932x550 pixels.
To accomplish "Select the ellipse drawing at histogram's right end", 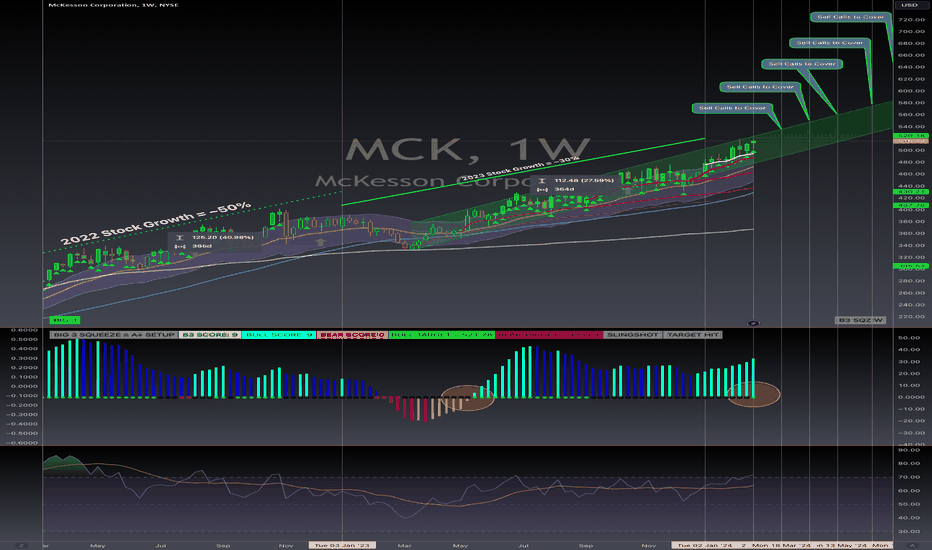I will (x=754, y=394).
